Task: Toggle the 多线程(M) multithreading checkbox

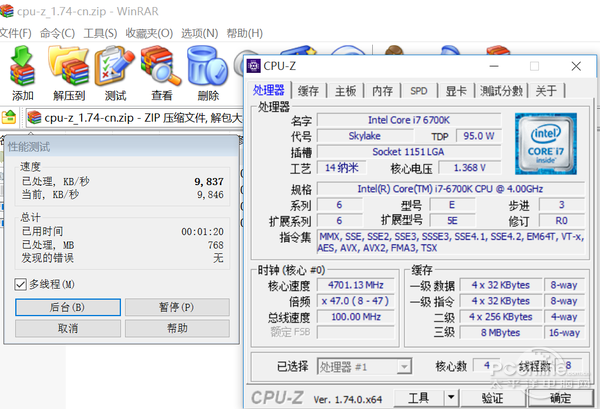Action: (20, 284)
